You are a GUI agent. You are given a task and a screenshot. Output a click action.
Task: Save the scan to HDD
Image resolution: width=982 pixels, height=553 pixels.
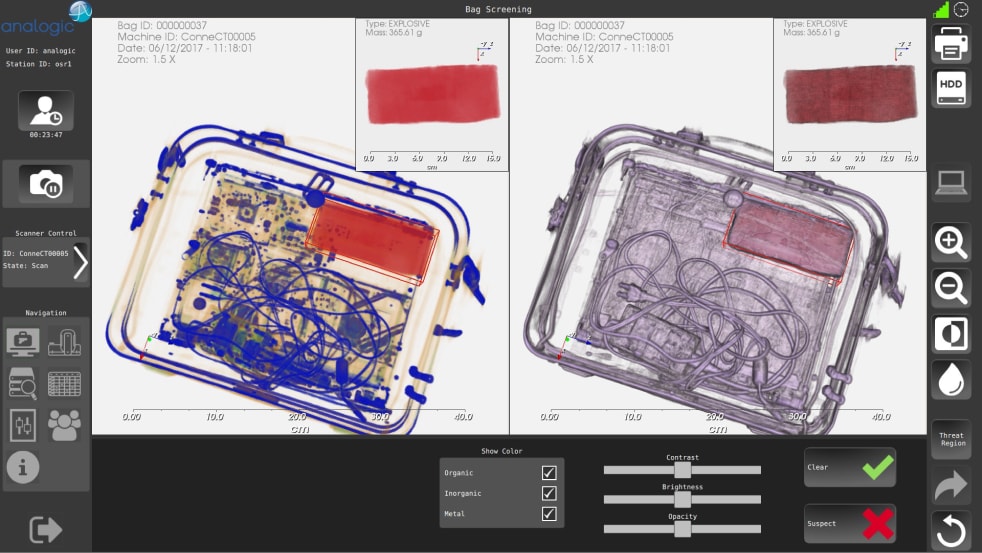click(951, 88)
